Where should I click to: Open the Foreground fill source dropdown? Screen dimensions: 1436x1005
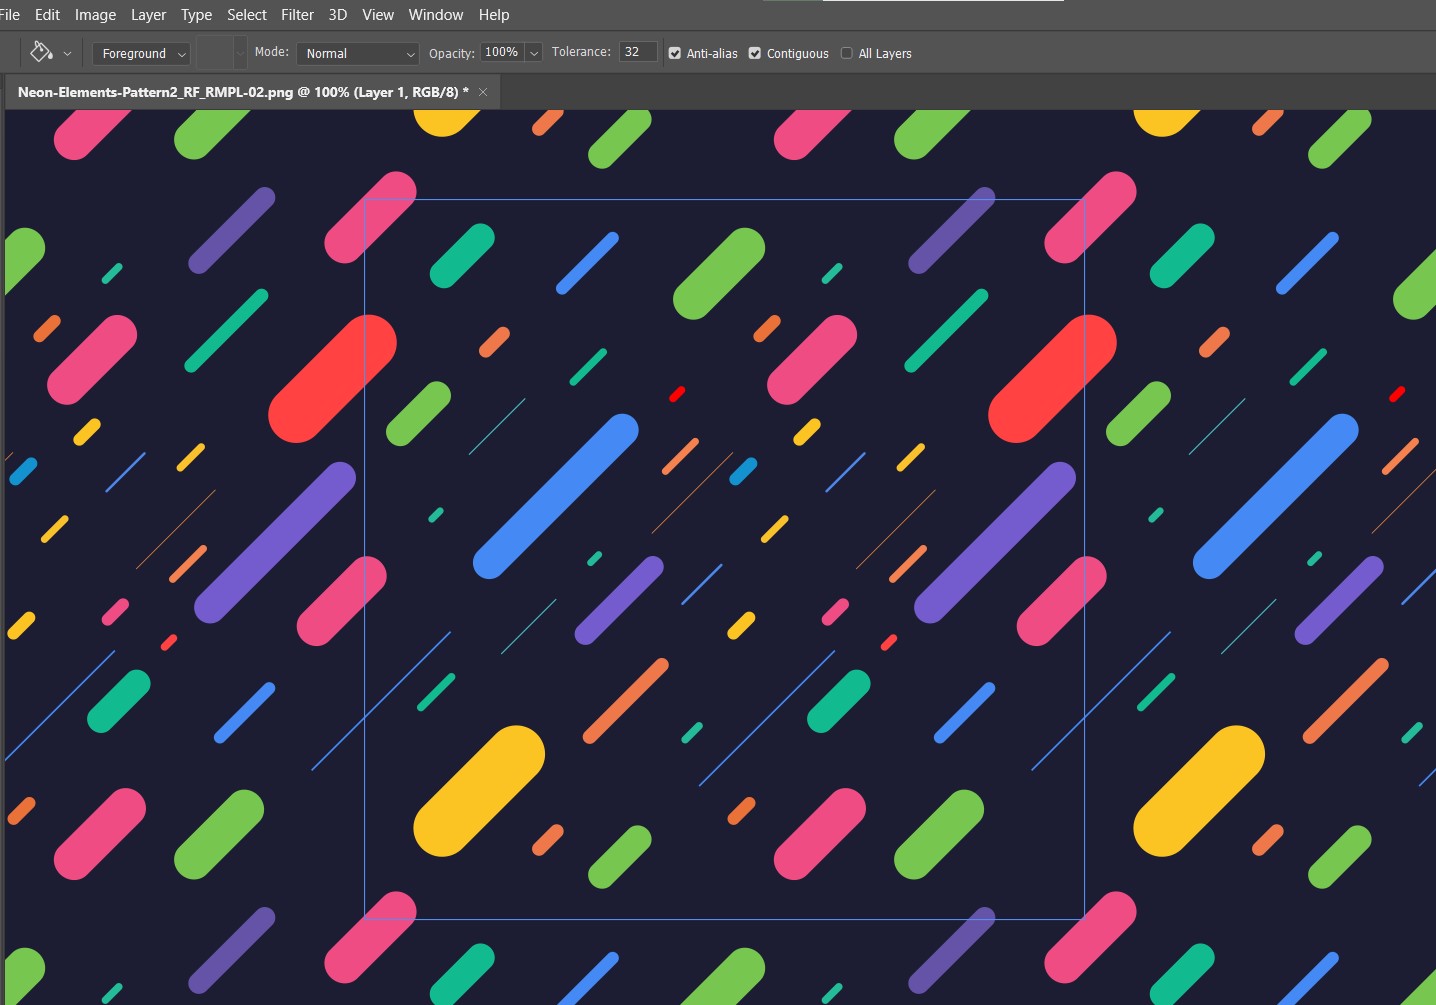coord(140,53)
